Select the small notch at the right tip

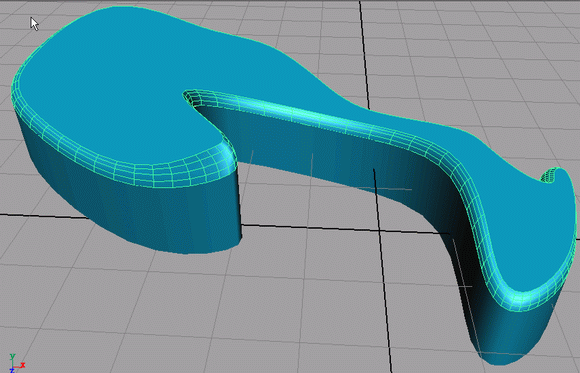click(x=547, y=175)
